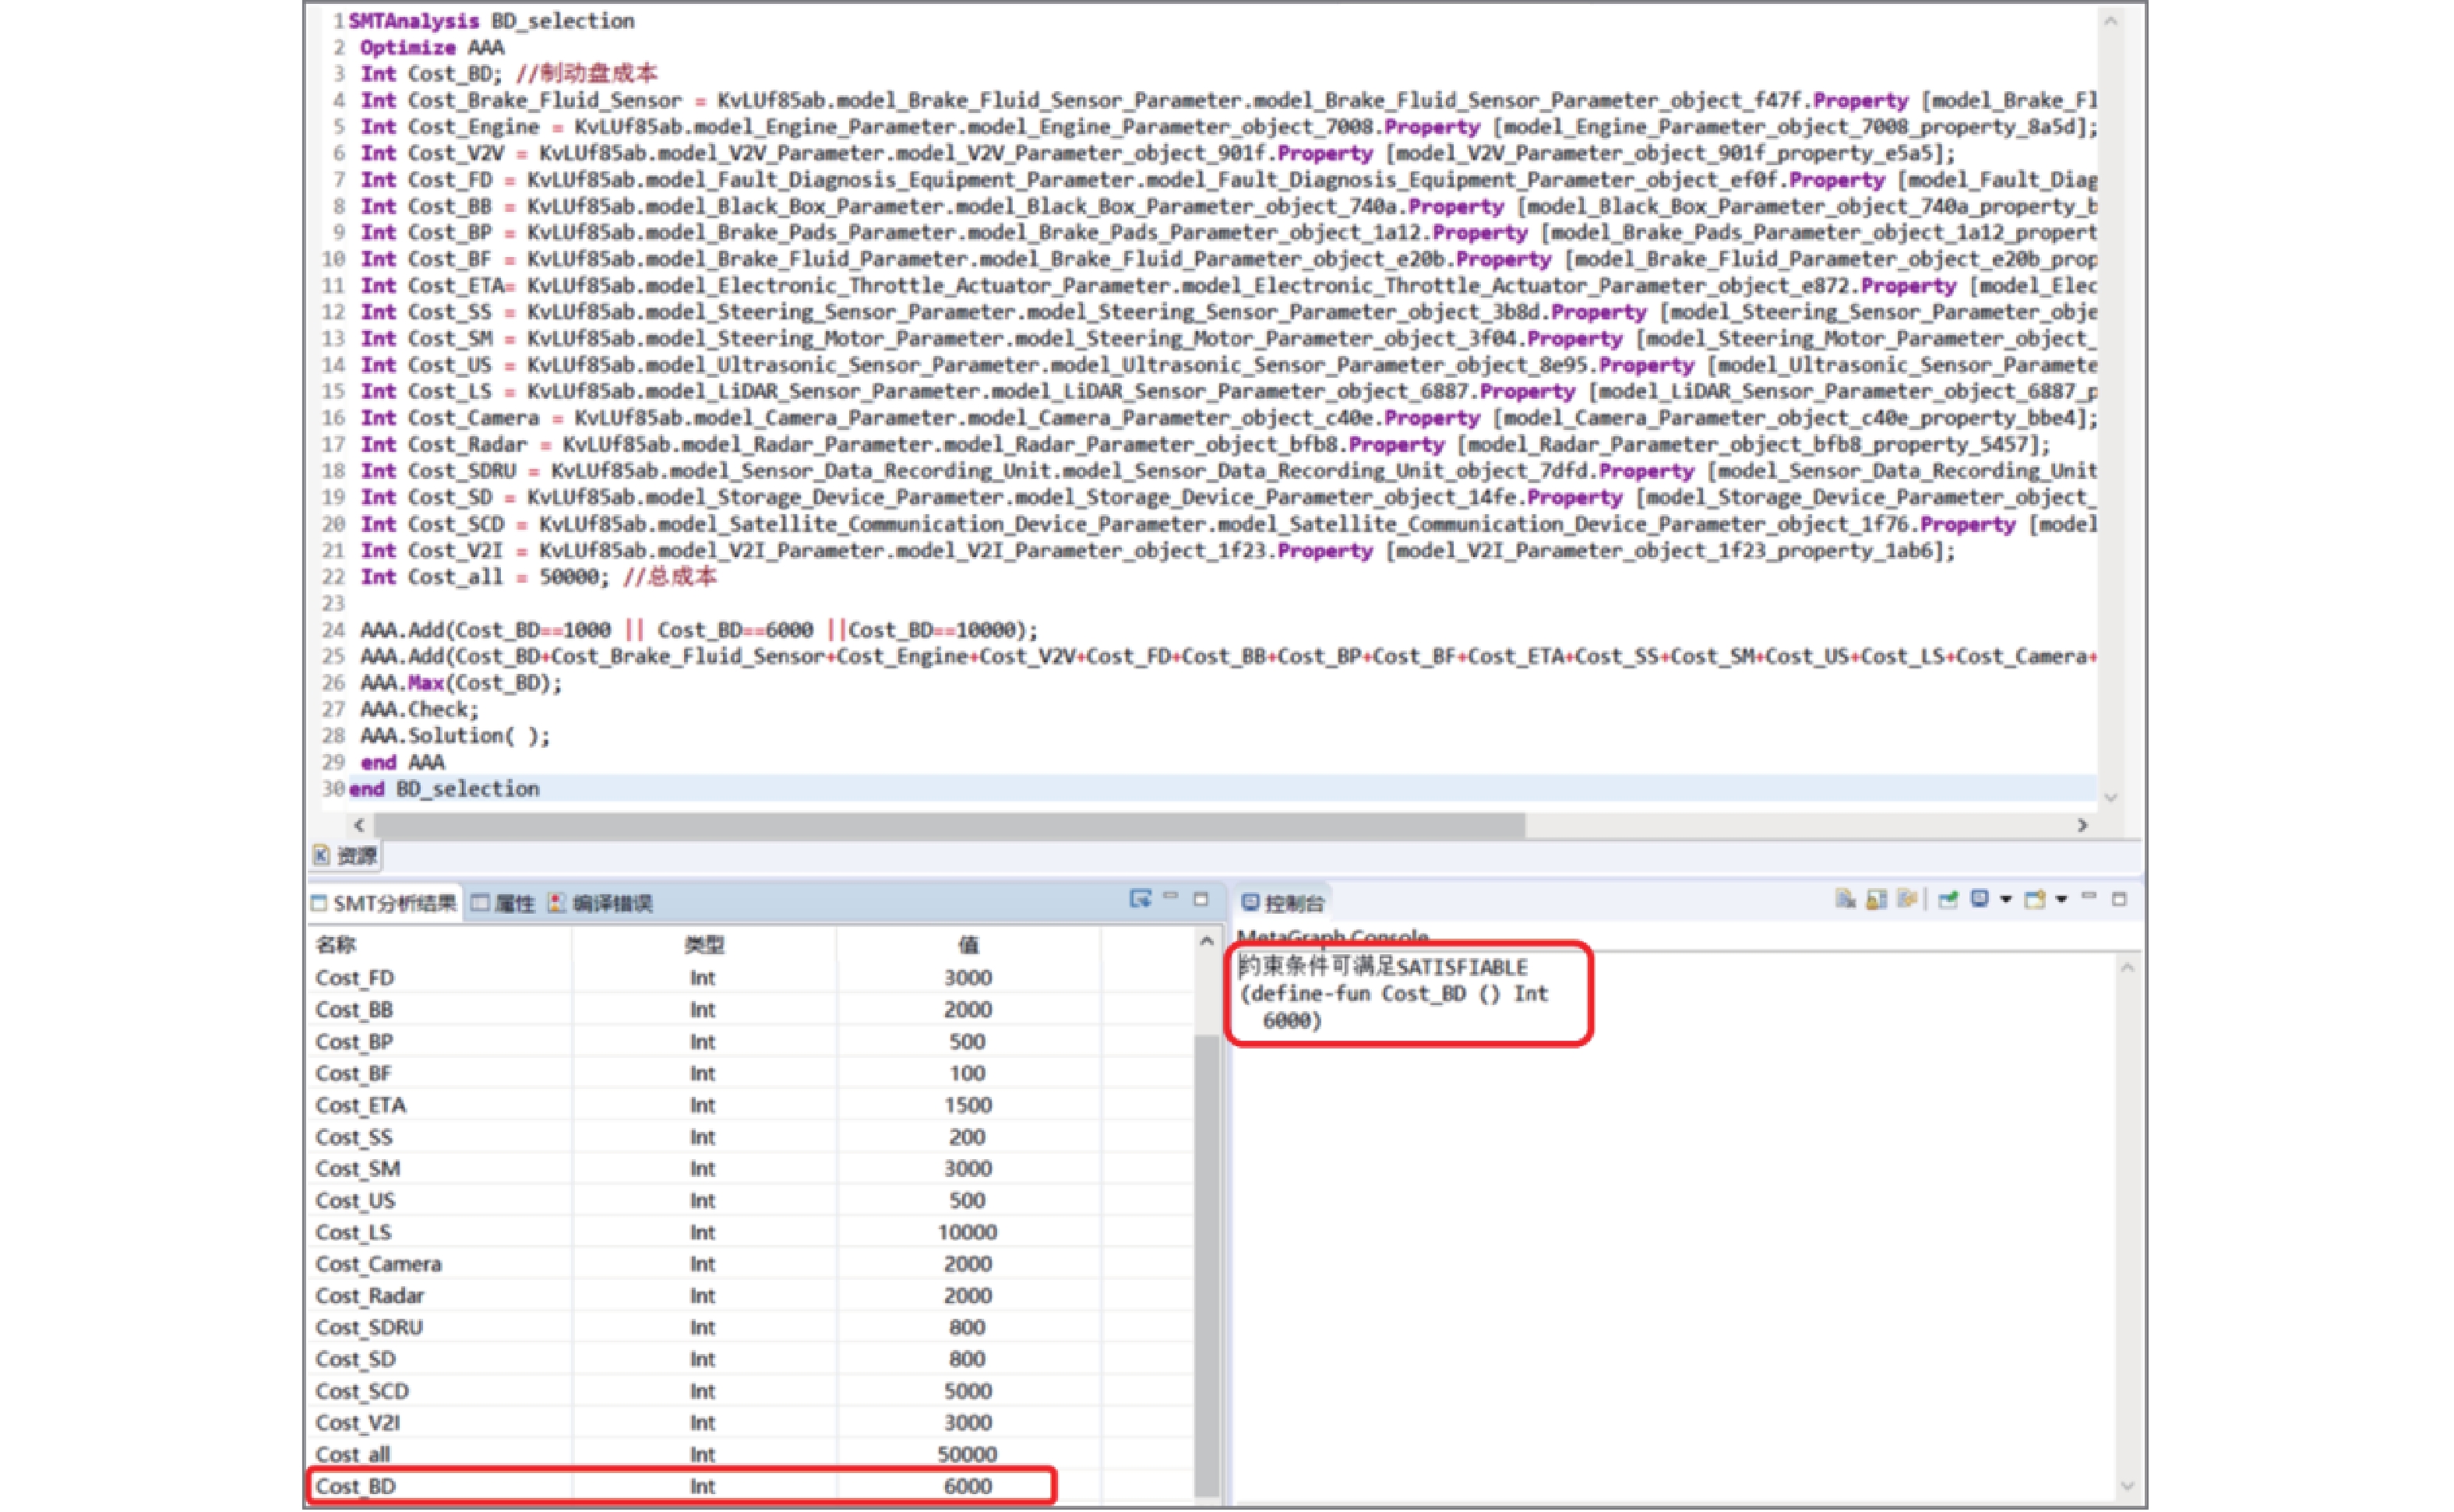Click editor line AAA.Check
Viewport: 2454px width, 1512px height.
(x=419, y=710)
